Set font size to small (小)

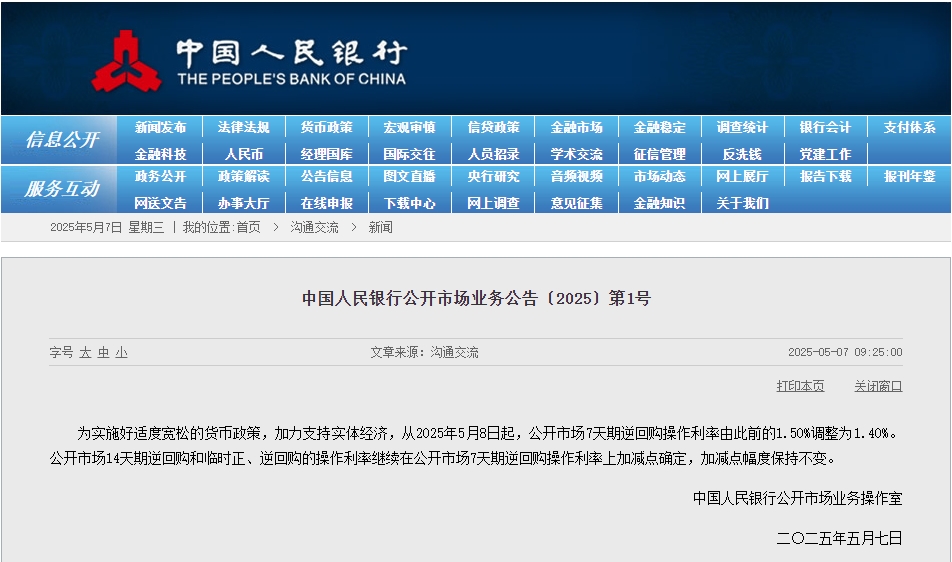pyautogui.click(x=121, y=353)
